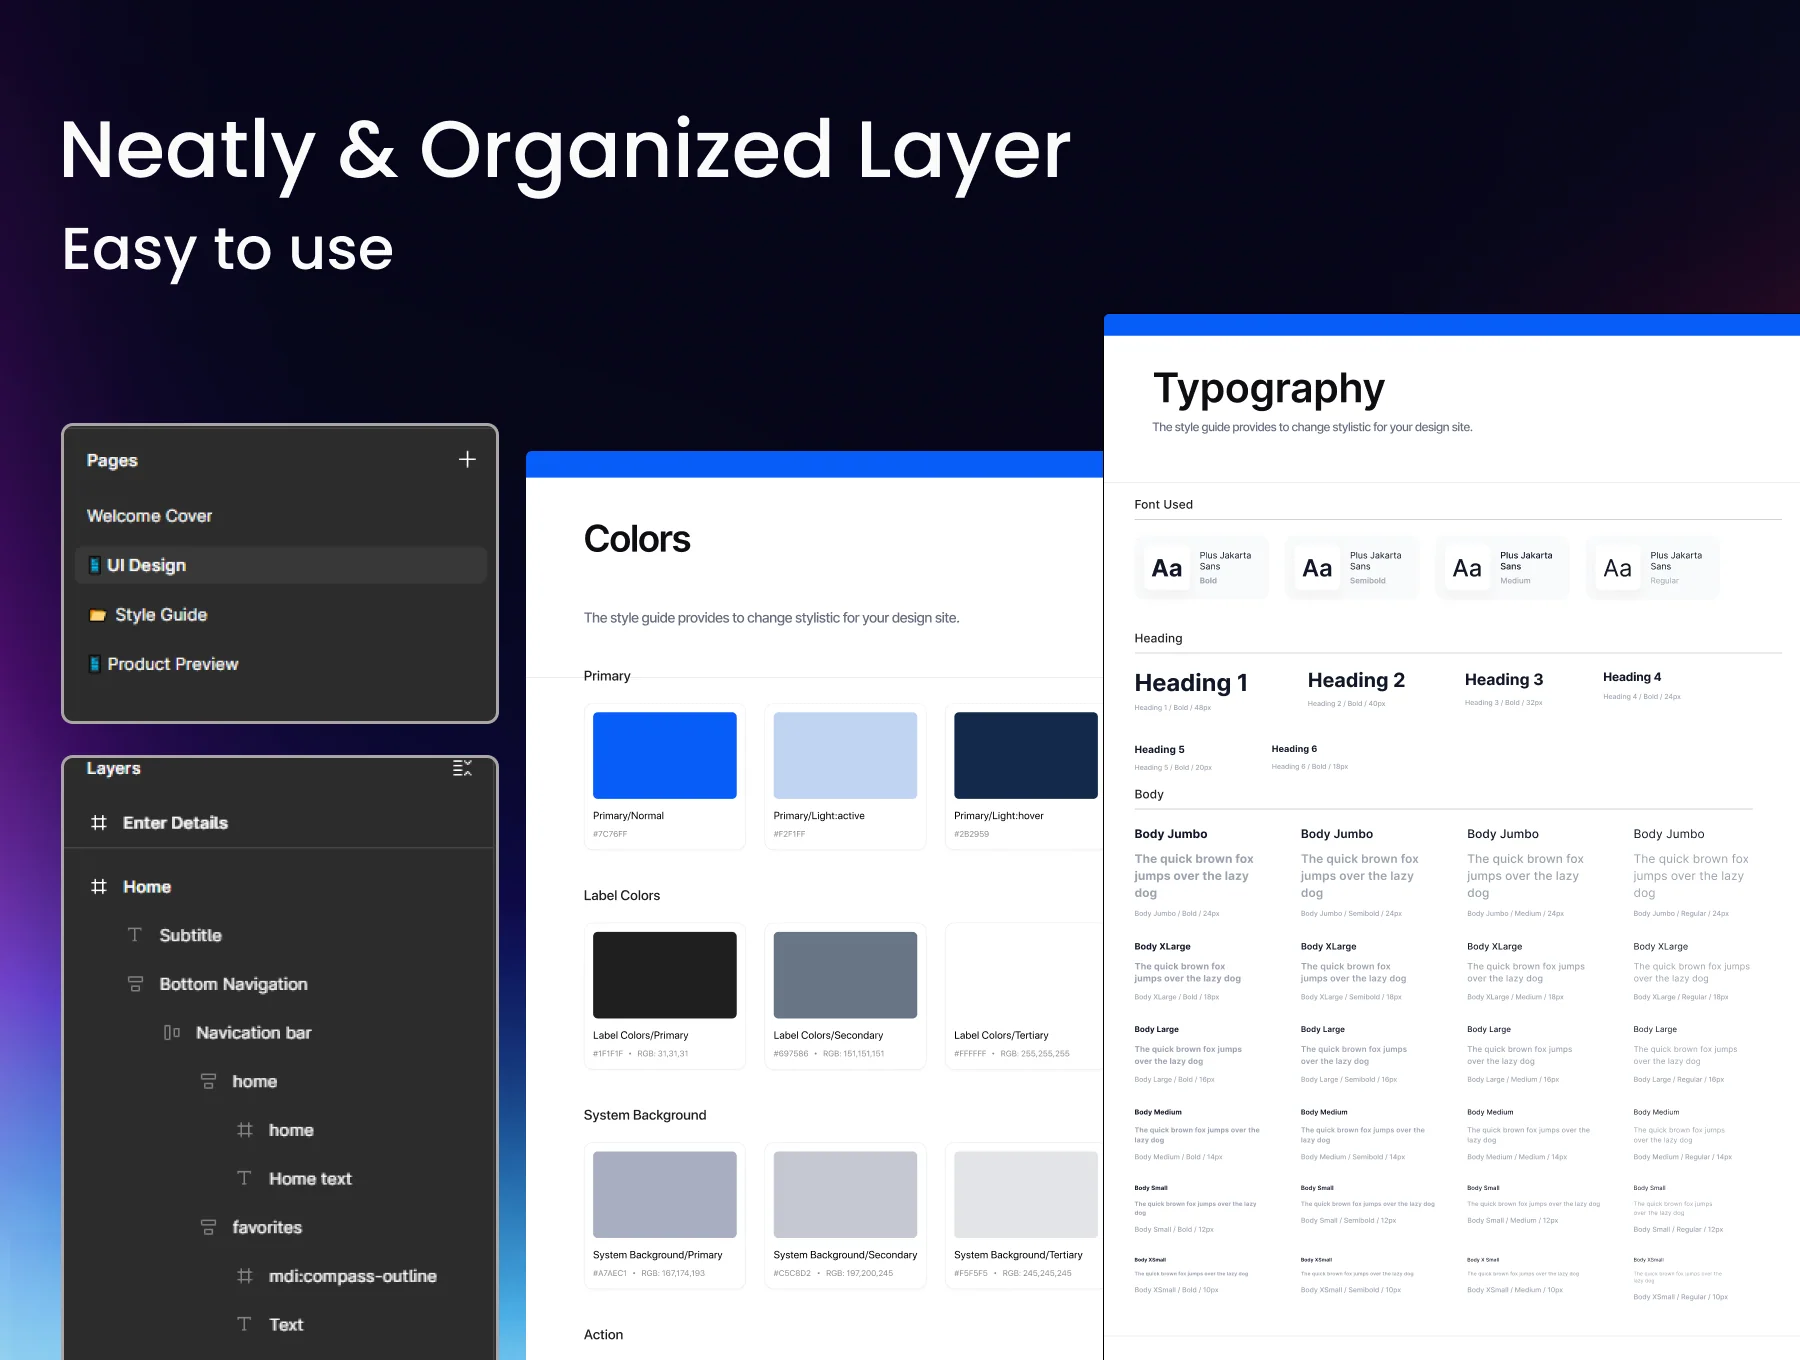Click the Heading 5 sample text
This screenshot has width=1800, height=1360.
tap(1159, 749)
